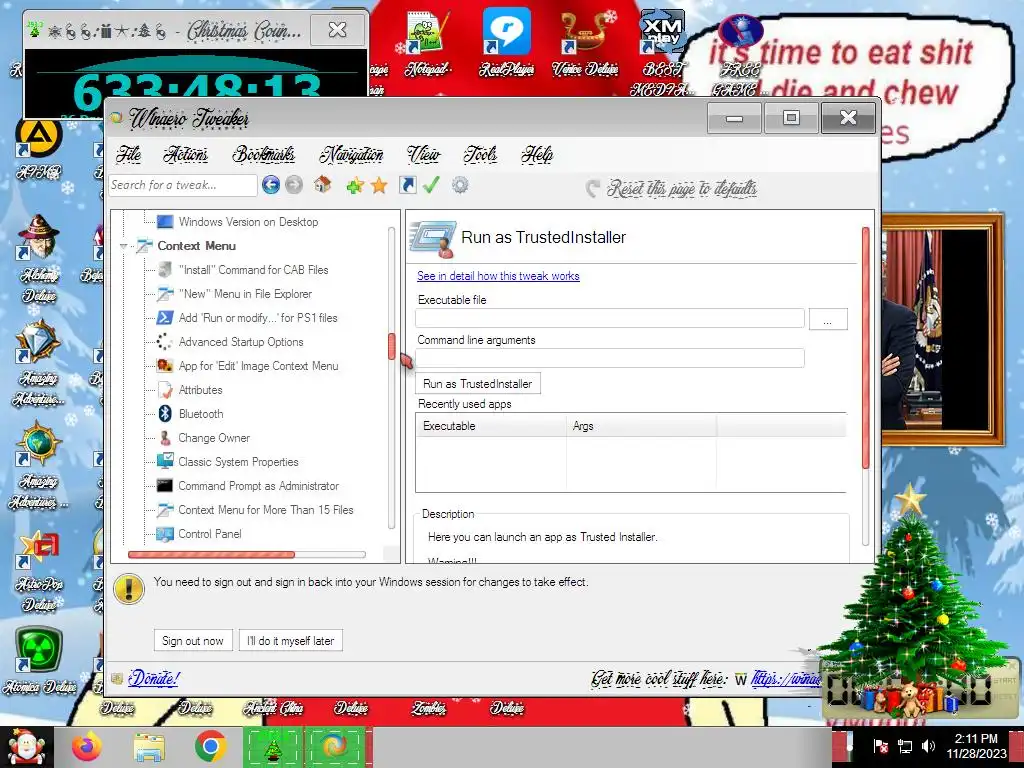
Task: Open RealPlayer desktop shortcut
Action: point(506,44)
